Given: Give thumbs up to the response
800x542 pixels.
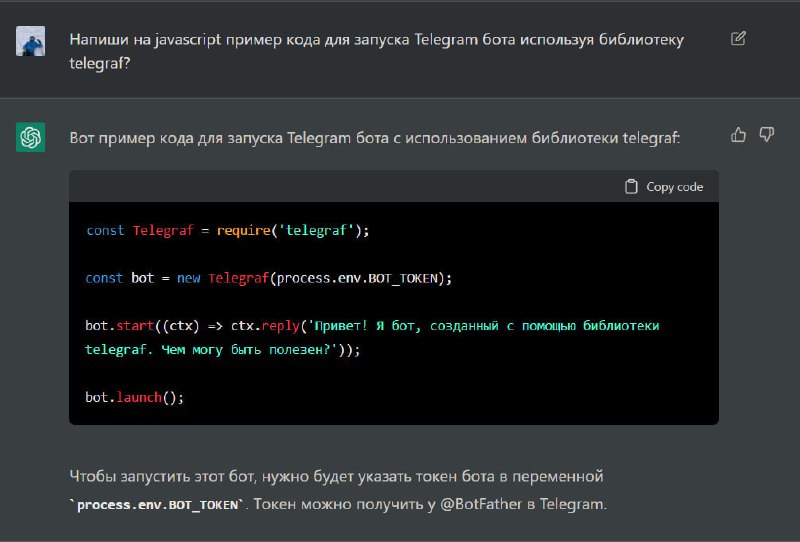Looking at the screenshot, I should [738, 135].
